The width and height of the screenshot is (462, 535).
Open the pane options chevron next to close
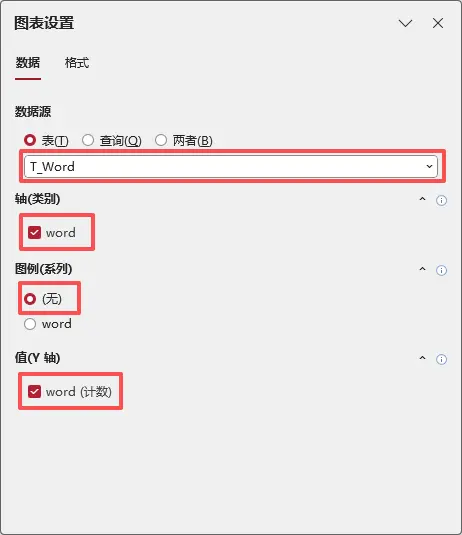[405, 23]
